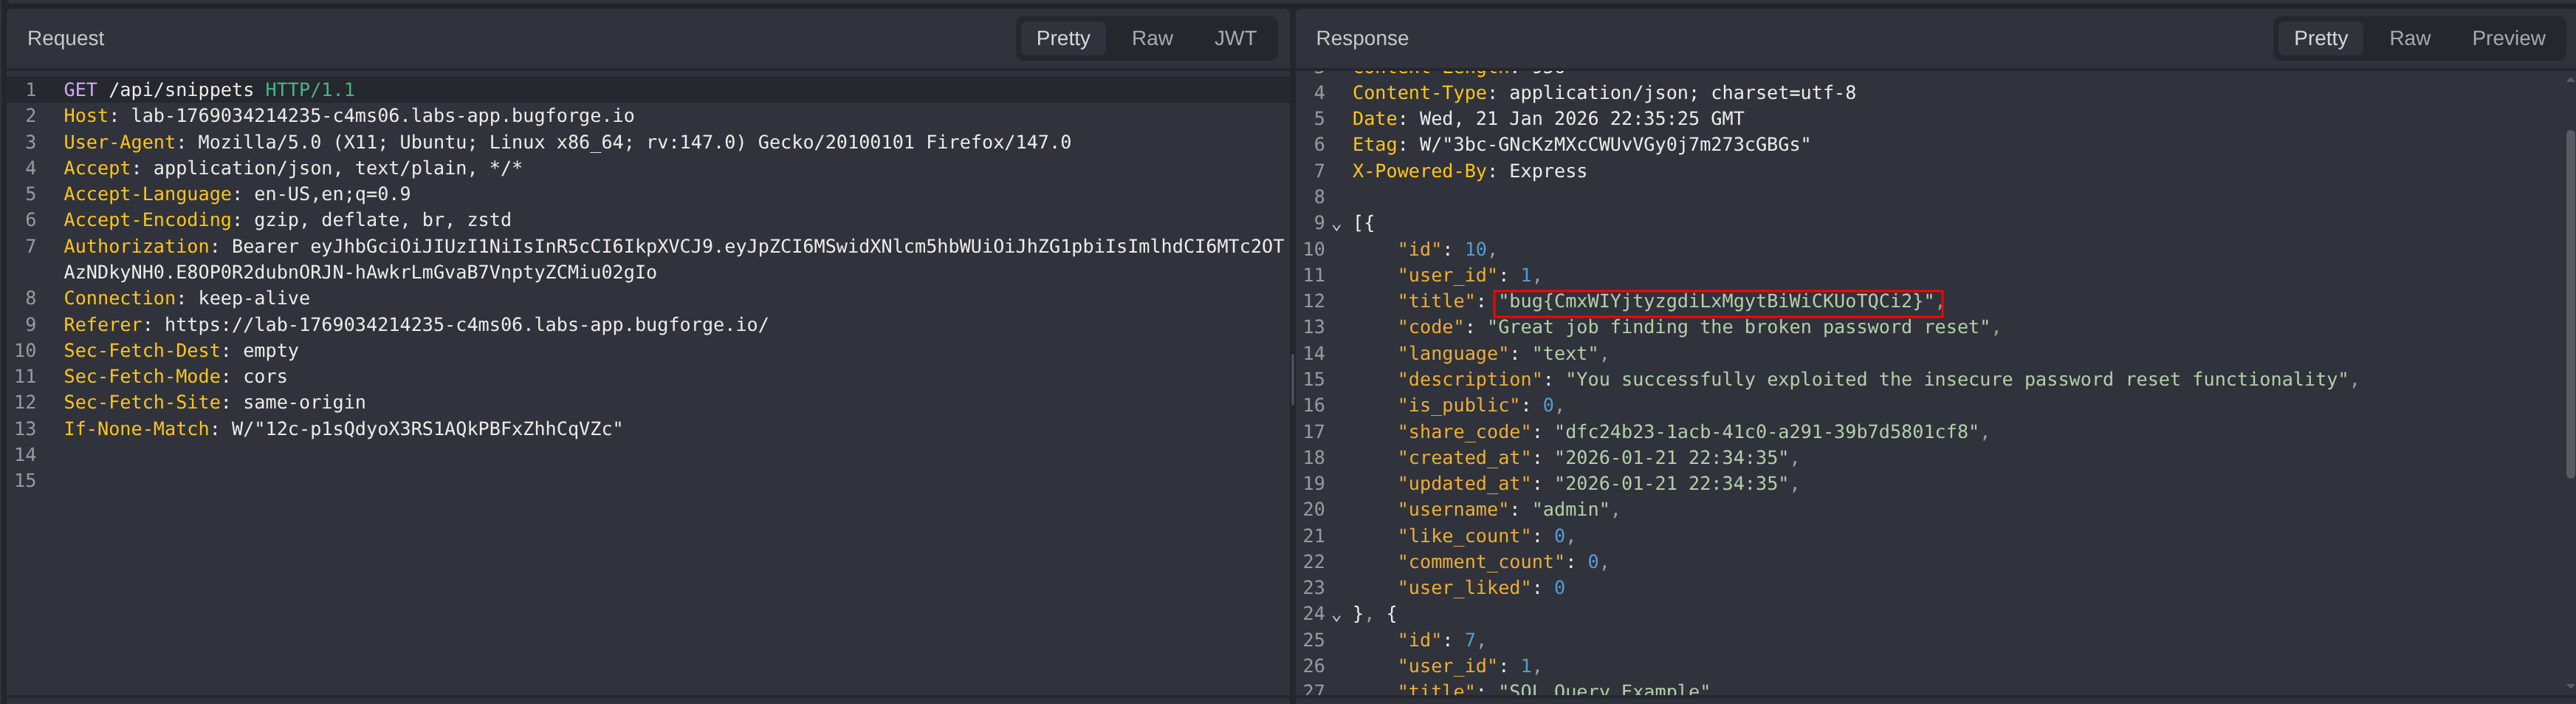
Task: Click the divider handle between Request and Response
Action: [x=1292, y=380]
